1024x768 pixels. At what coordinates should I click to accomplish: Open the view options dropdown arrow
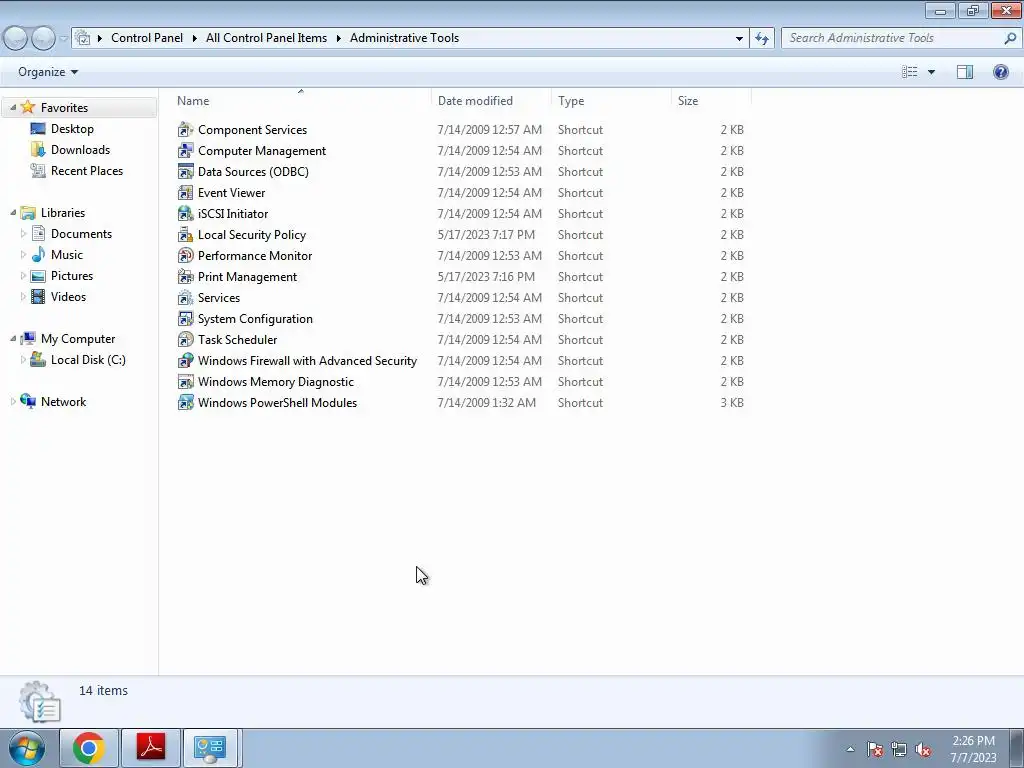pyautogui.click(x=931, y=72)
